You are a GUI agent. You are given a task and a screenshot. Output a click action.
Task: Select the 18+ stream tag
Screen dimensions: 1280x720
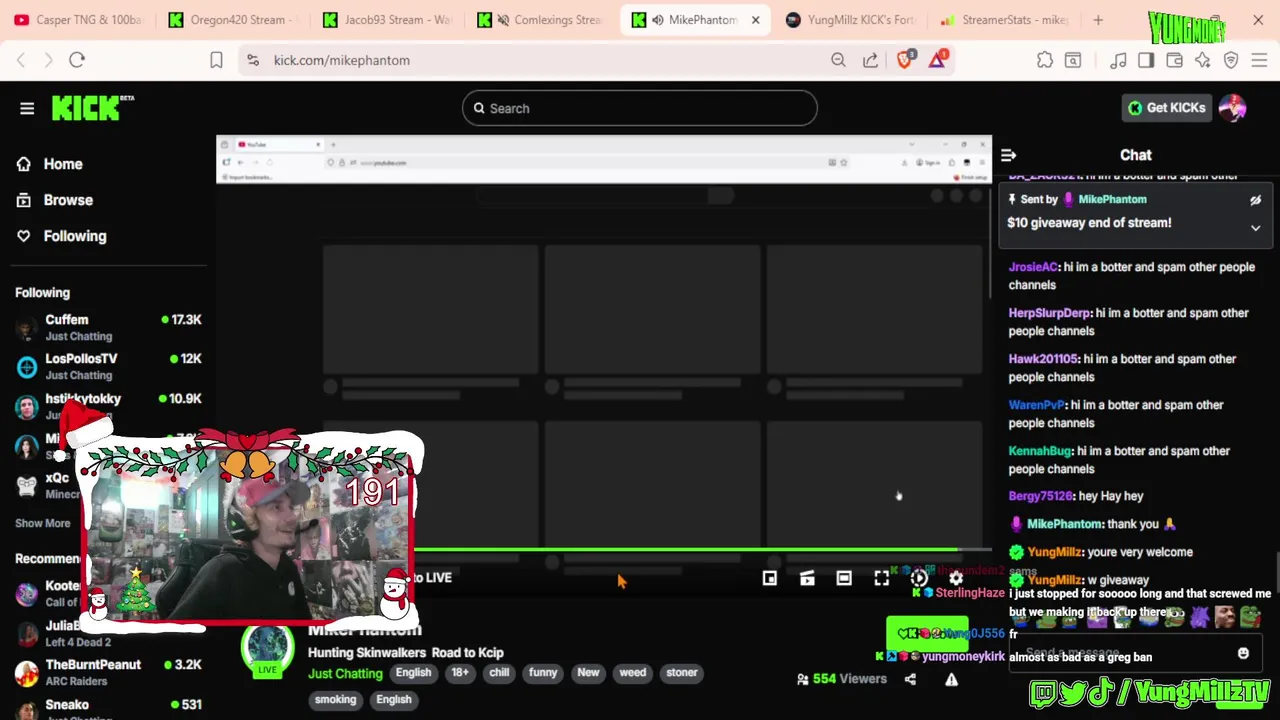(460, 673)
